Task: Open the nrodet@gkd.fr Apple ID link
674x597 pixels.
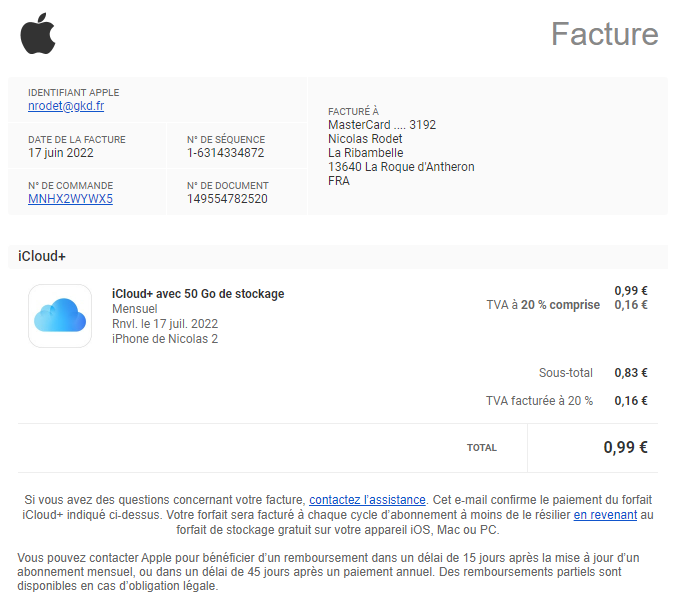Action: (66, 106)
